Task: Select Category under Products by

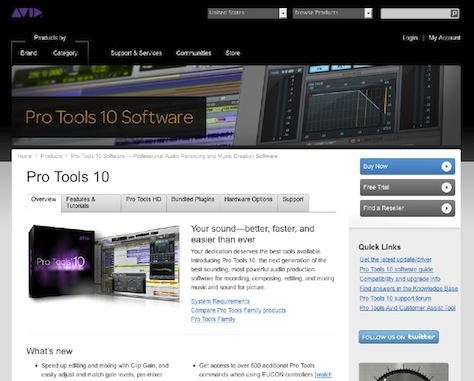Action: pos(65,53)
